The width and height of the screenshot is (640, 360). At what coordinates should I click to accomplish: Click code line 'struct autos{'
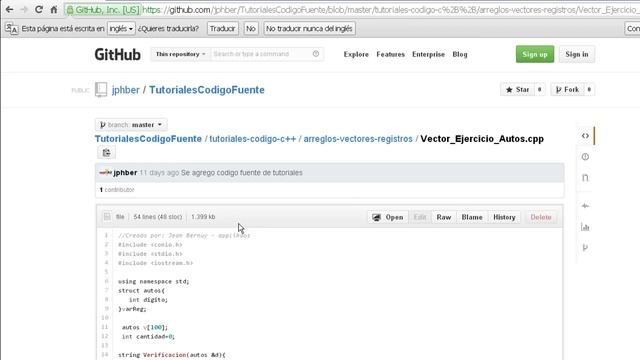pos(141,291)
